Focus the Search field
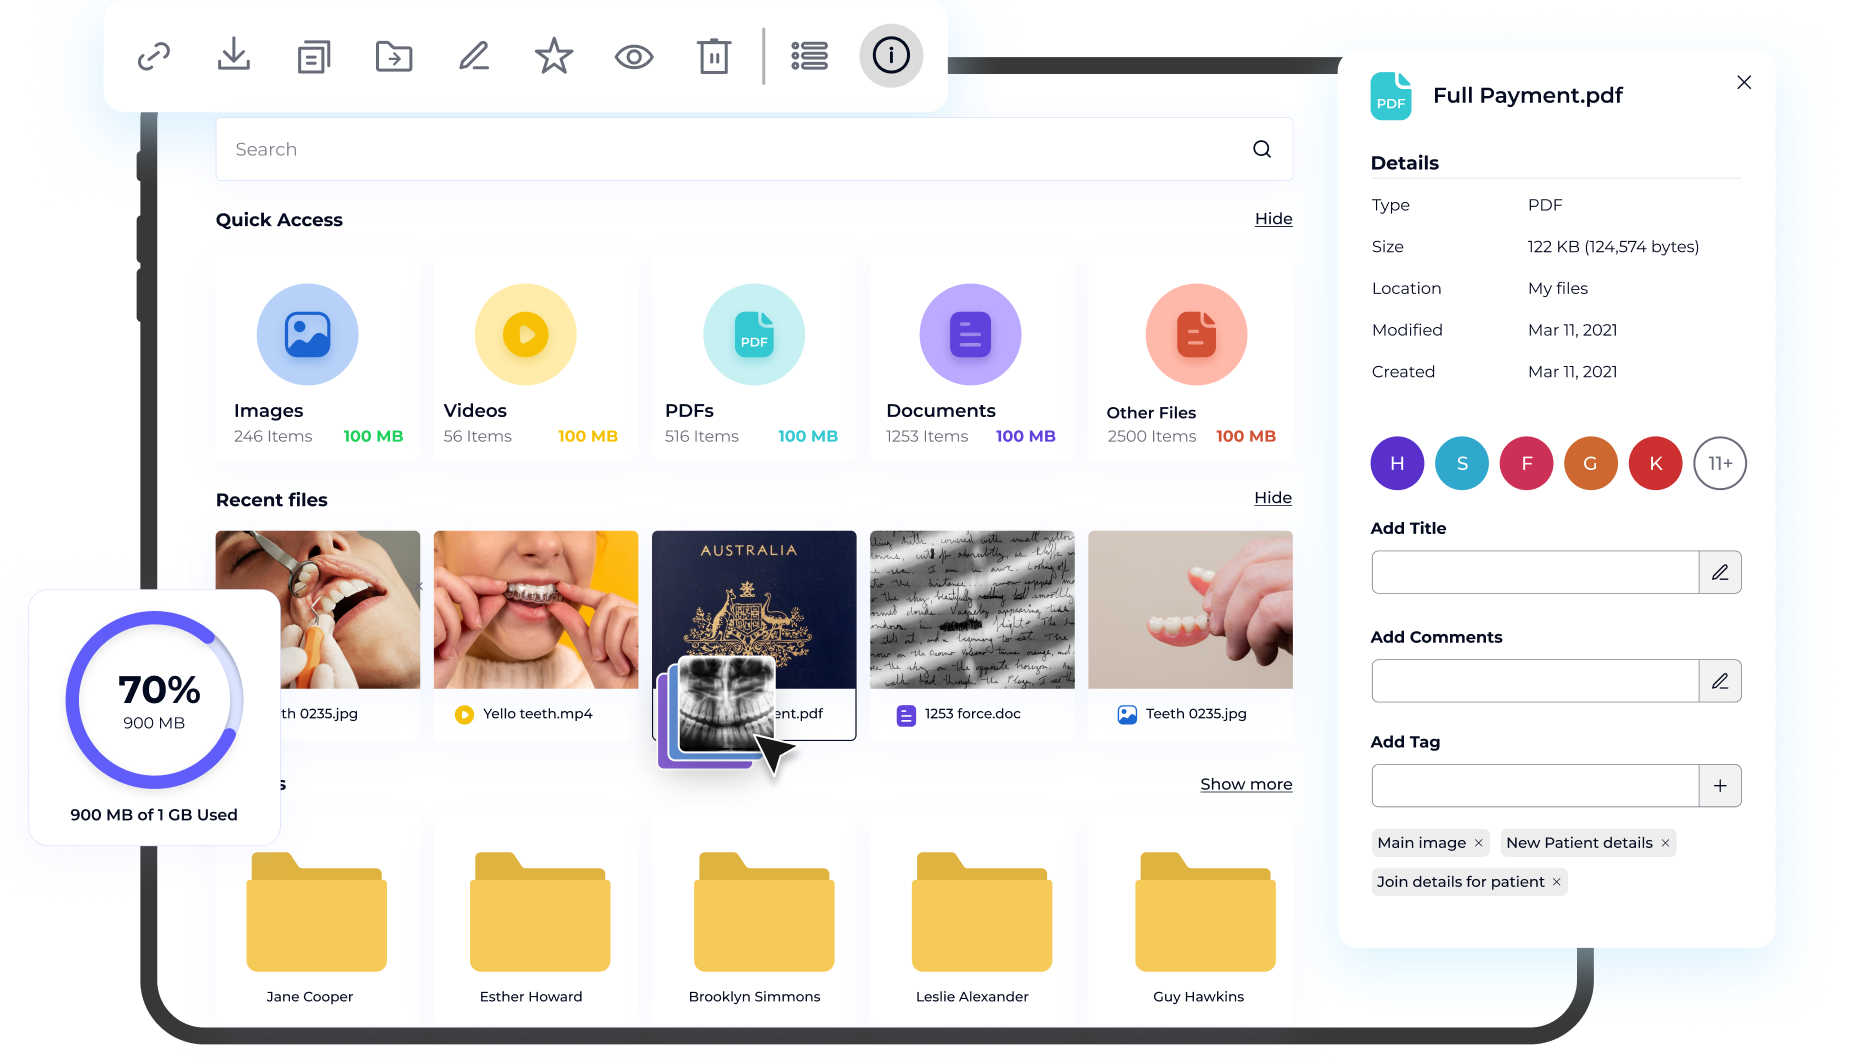This screenshot has width=1850, height=1058. (754, 149)
